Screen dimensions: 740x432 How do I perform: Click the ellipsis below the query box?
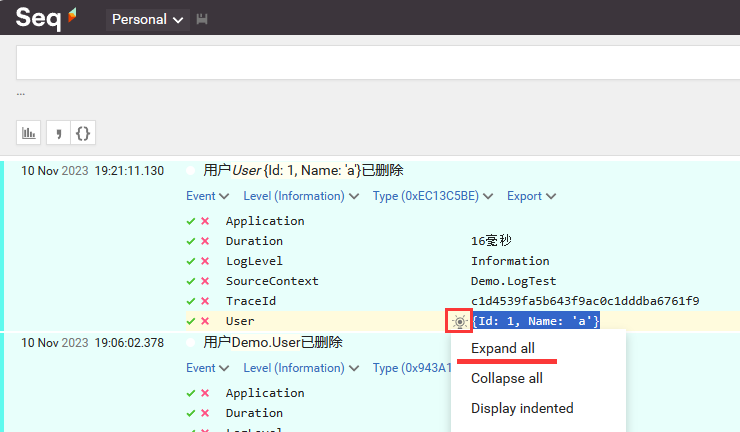pos(21,94)
